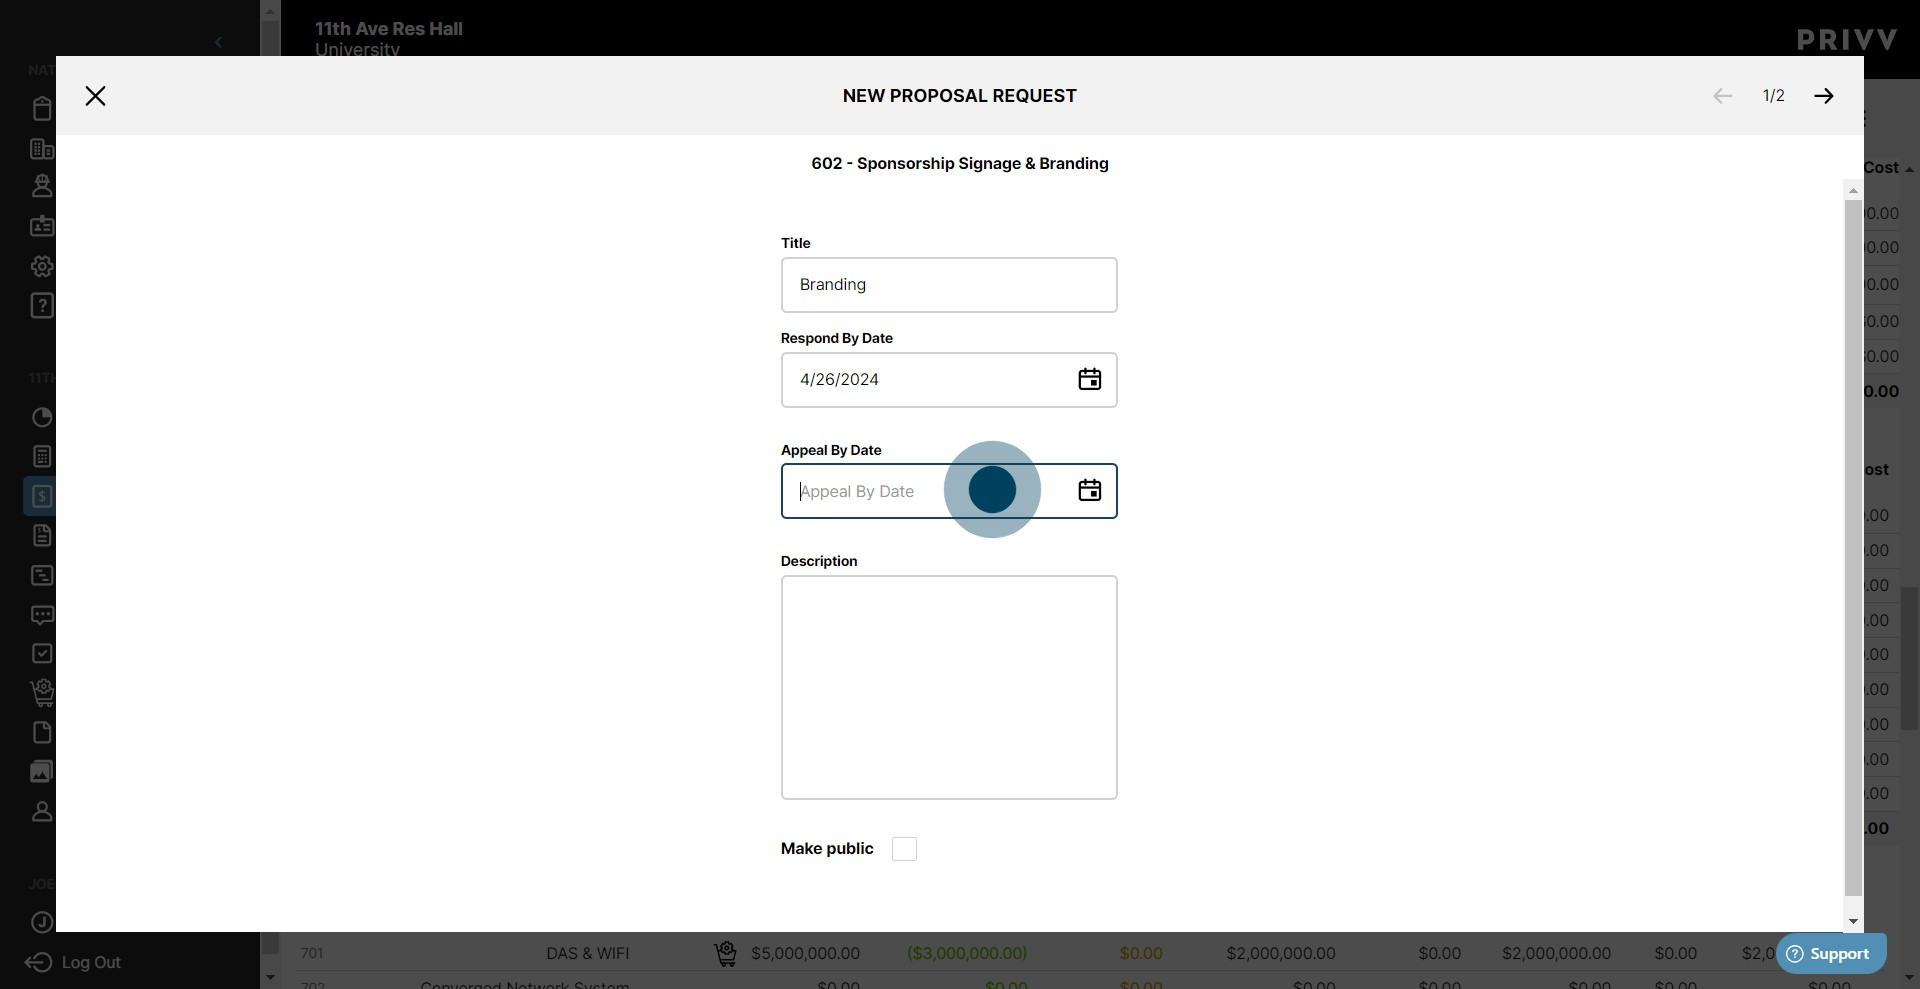The height and width of the screenshot is (989, 1920).
Task: Click the 11th Ave Res Hall project title
Action: [x=389, y=29]
